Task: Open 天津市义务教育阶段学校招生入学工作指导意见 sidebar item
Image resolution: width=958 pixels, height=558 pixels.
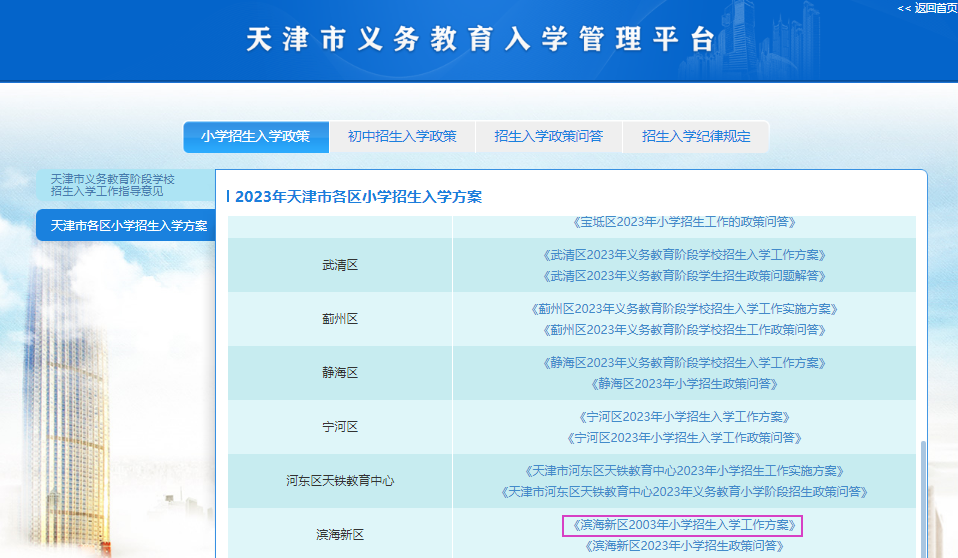Action: click(x=113, y=184)
